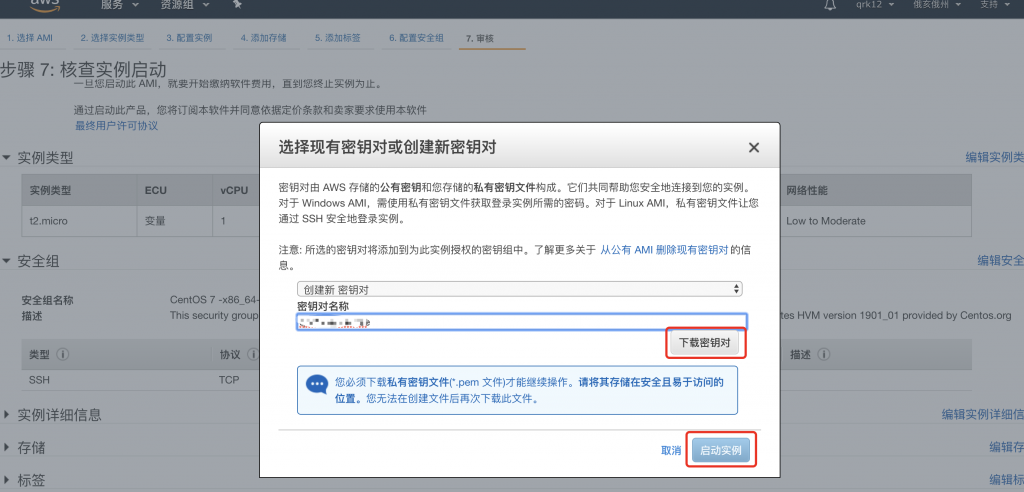Screen dimensions: 1024x492
Task: Open the 俄亥俄州 region menu
Action: (x=937, y=5)
